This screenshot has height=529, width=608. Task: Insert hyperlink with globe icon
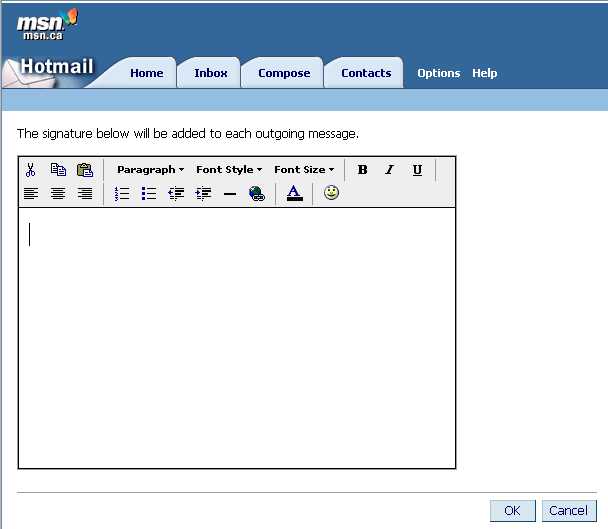coord(257,193)
